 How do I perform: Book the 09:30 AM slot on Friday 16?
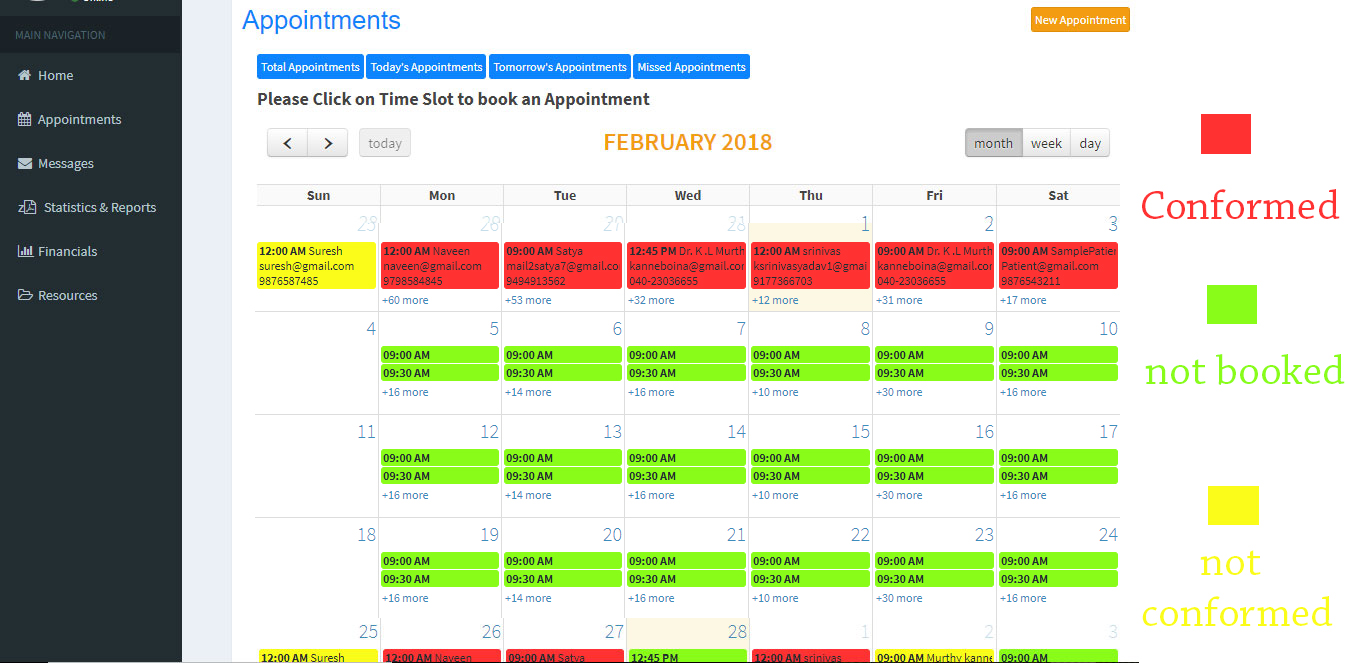point(934,476)
